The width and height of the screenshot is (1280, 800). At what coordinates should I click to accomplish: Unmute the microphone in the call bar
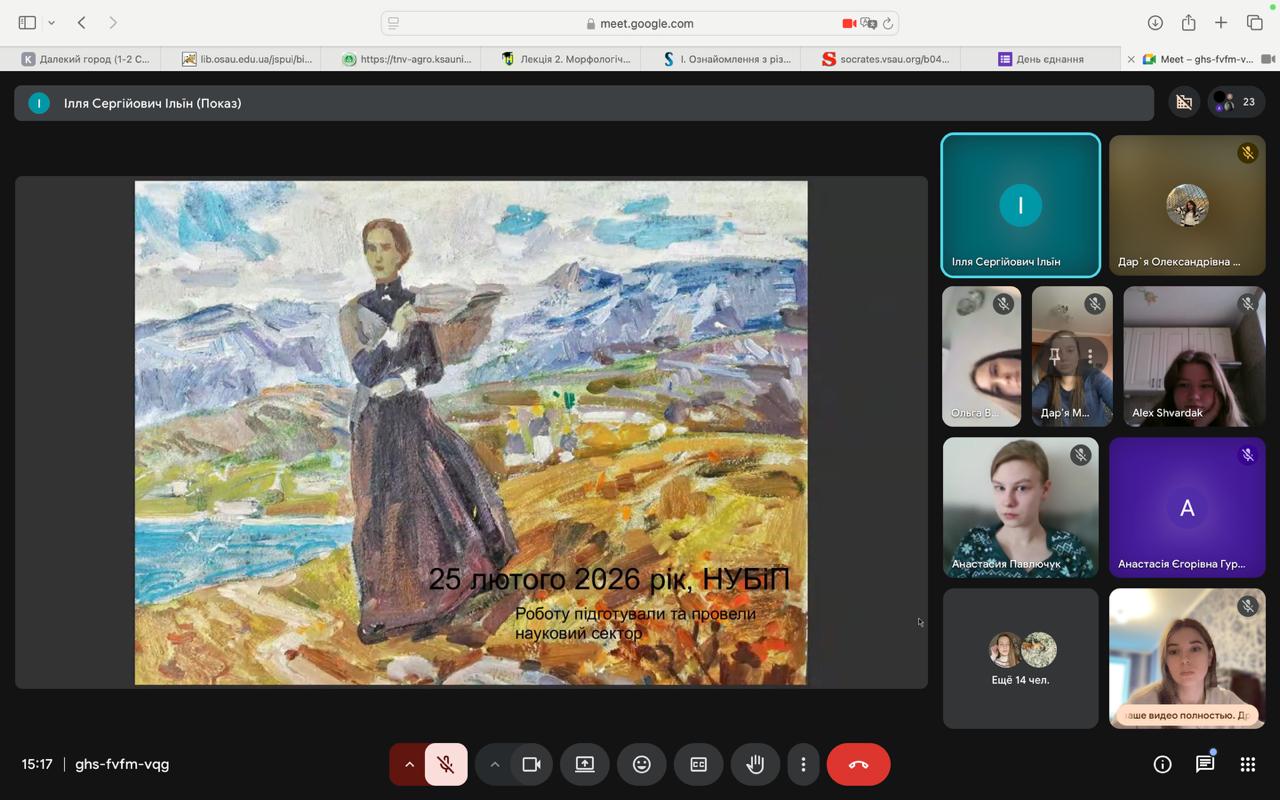pyautogui.click(x=447, y=765)
